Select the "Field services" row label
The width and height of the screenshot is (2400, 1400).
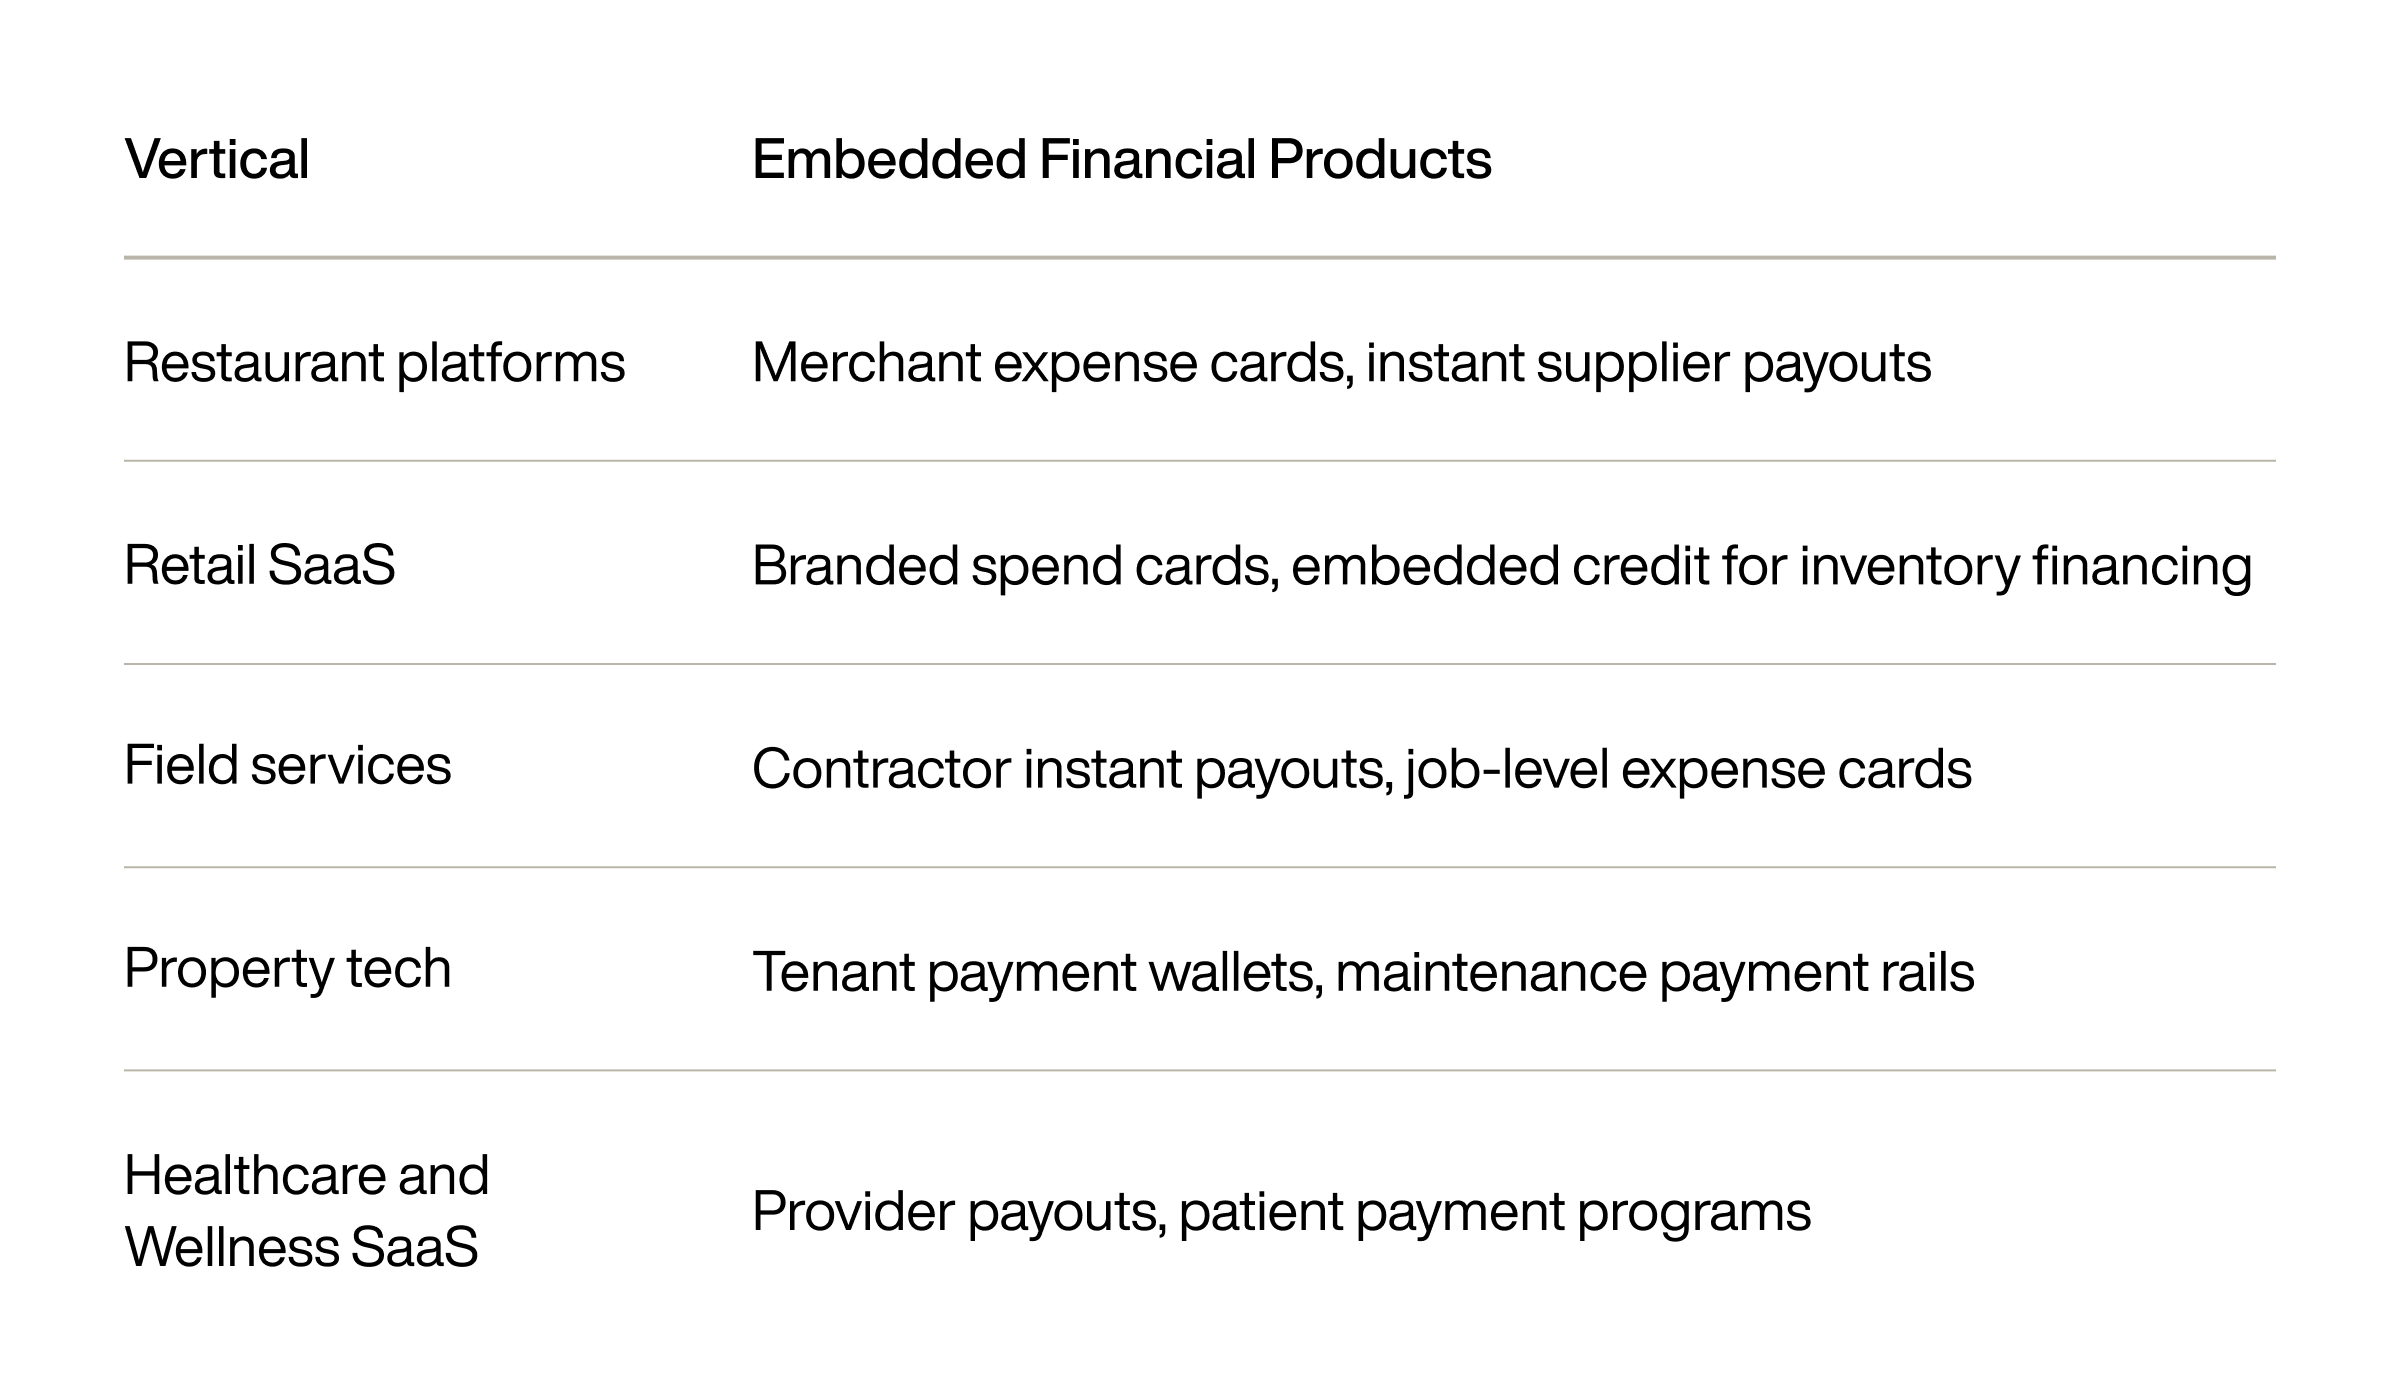288,766
